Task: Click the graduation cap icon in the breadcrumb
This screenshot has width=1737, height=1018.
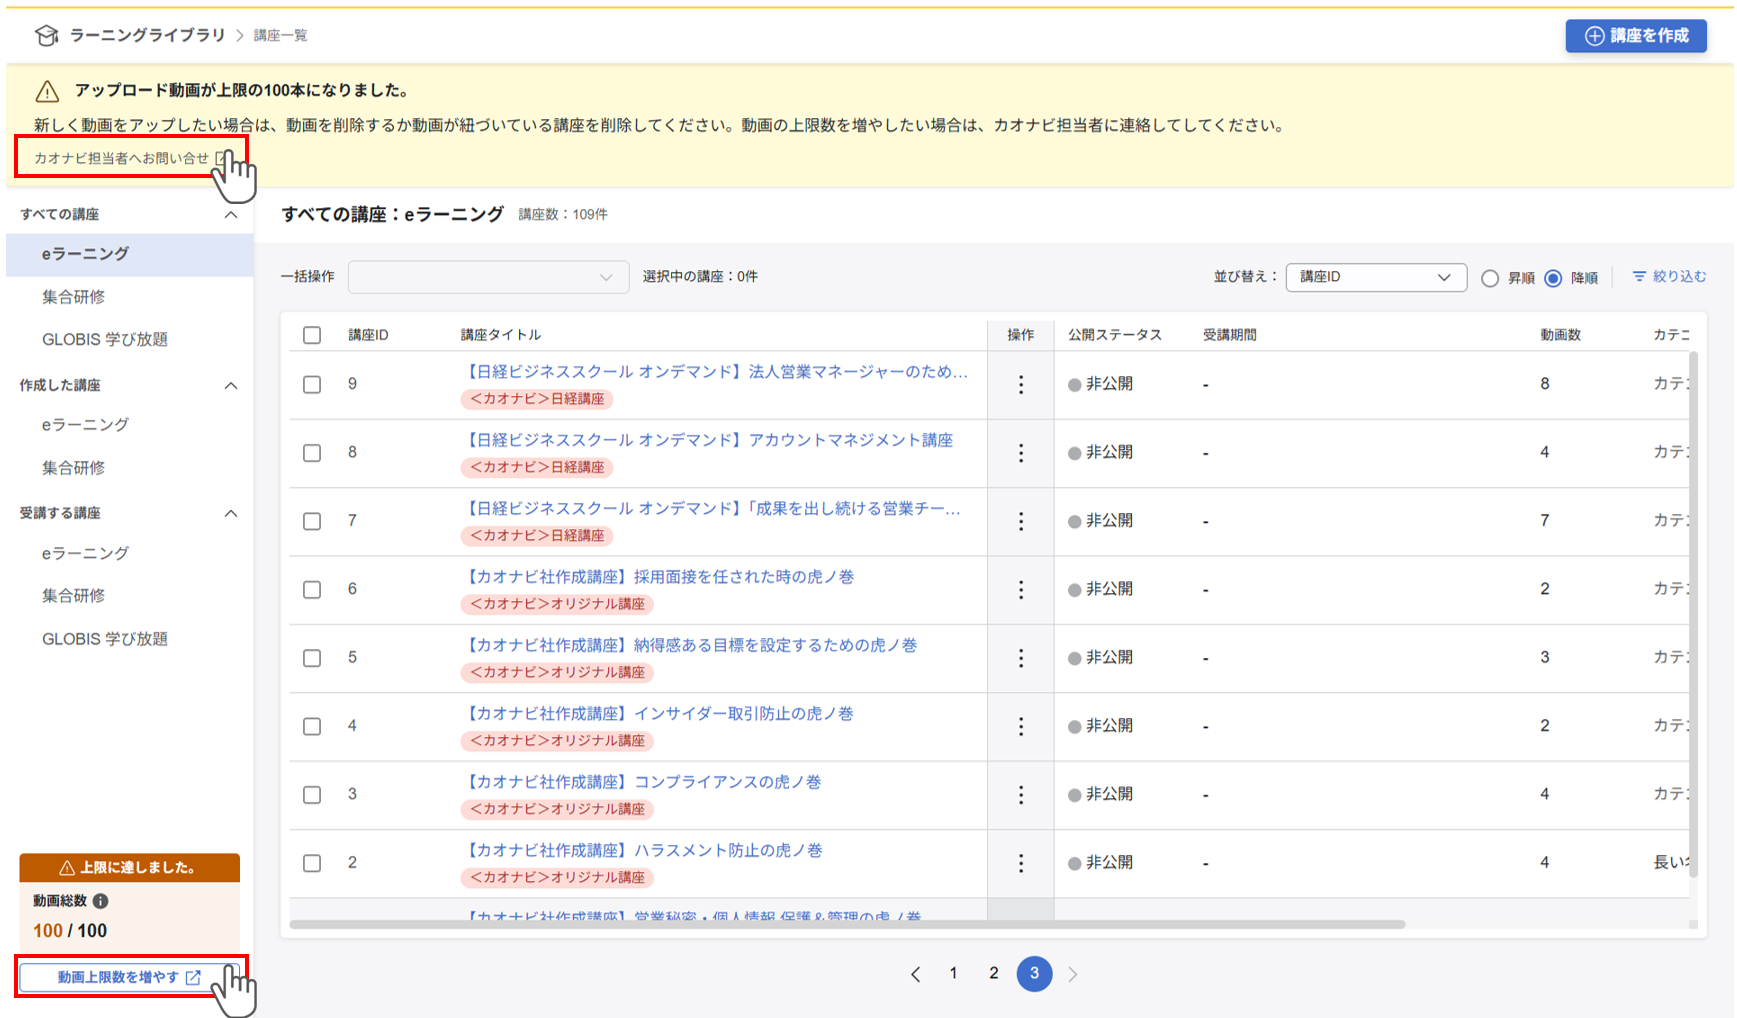Action: pyautogui.click(x=47, y=35)
